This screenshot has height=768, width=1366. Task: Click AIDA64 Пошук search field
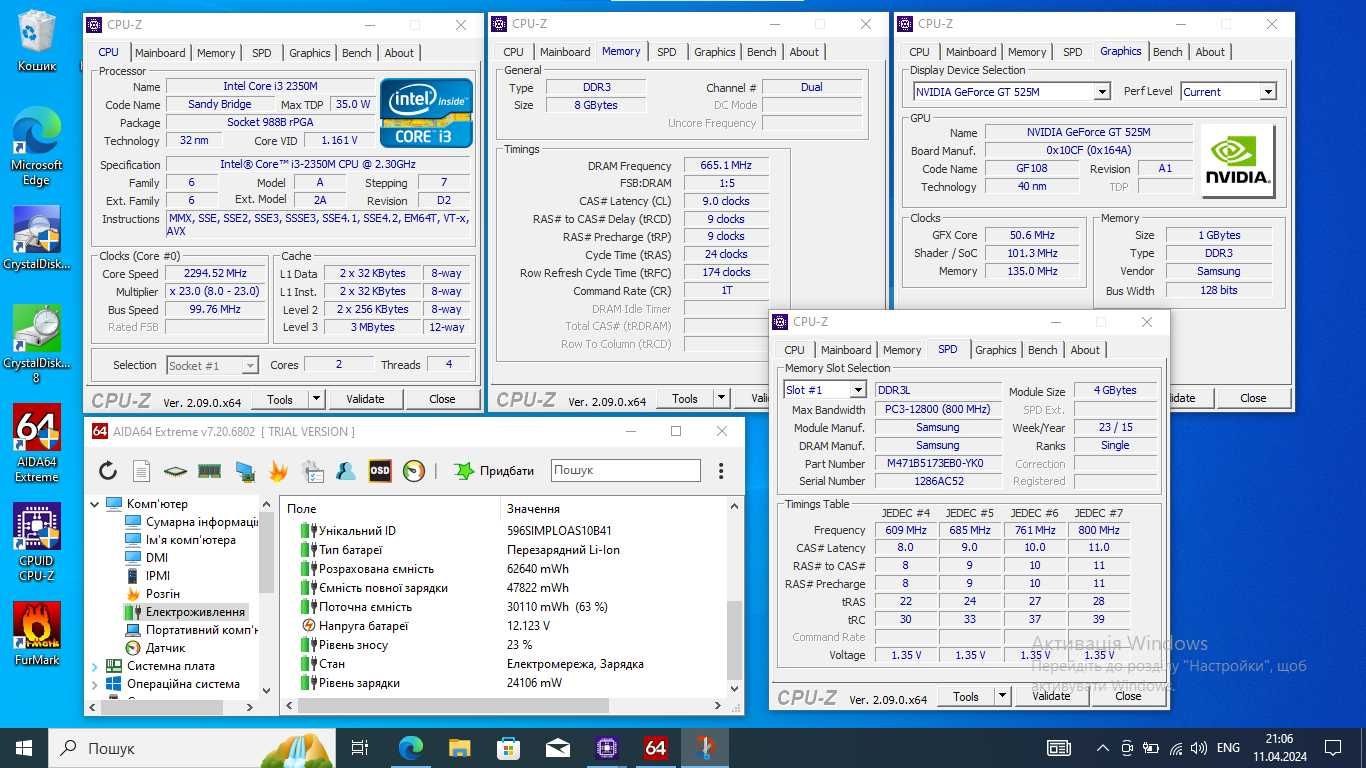[x=625, y=470]
